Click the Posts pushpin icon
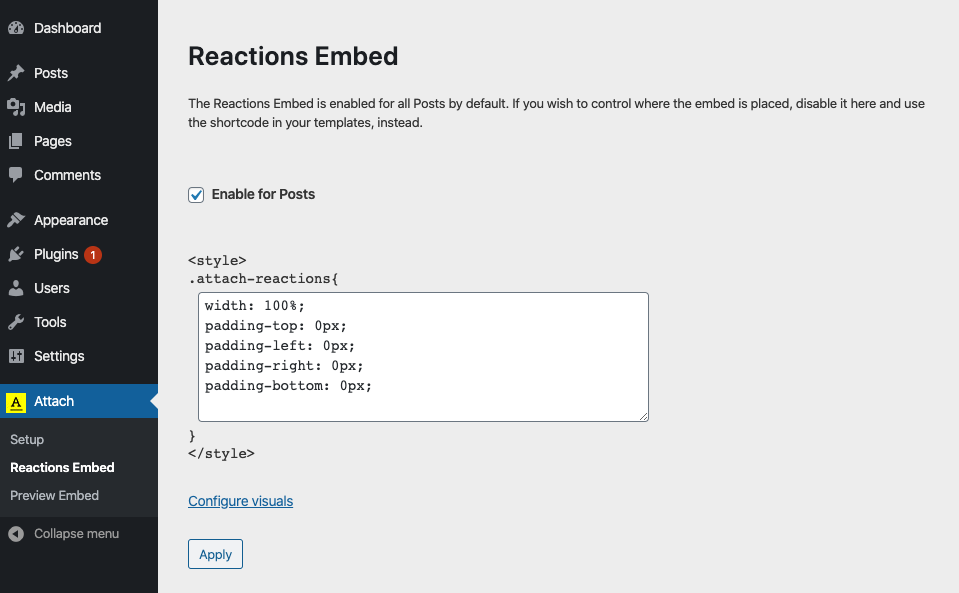The width and height of the screenshot is (959, 593). pos(16,73)
